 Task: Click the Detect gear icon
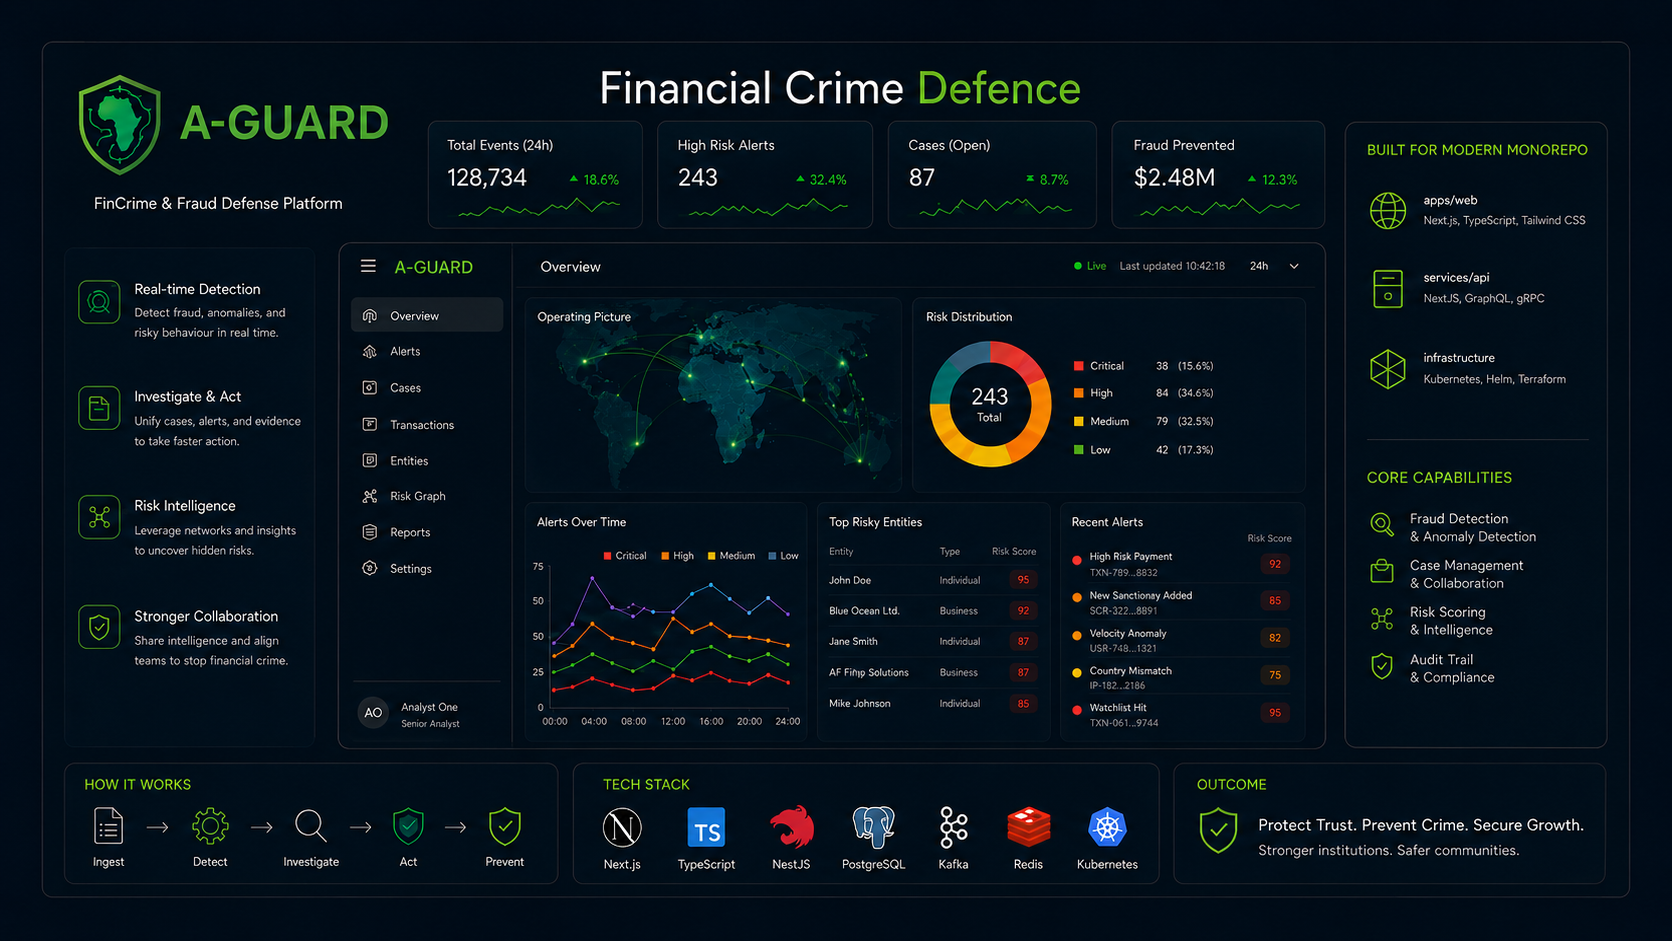coord(210,827)
